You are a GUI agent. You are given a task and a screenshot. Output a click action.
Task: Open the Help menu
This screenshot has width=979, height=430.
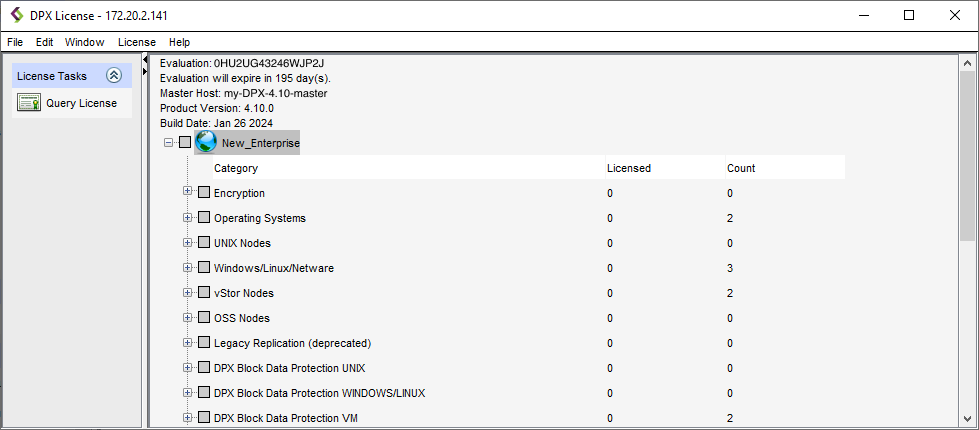[179, 42]
